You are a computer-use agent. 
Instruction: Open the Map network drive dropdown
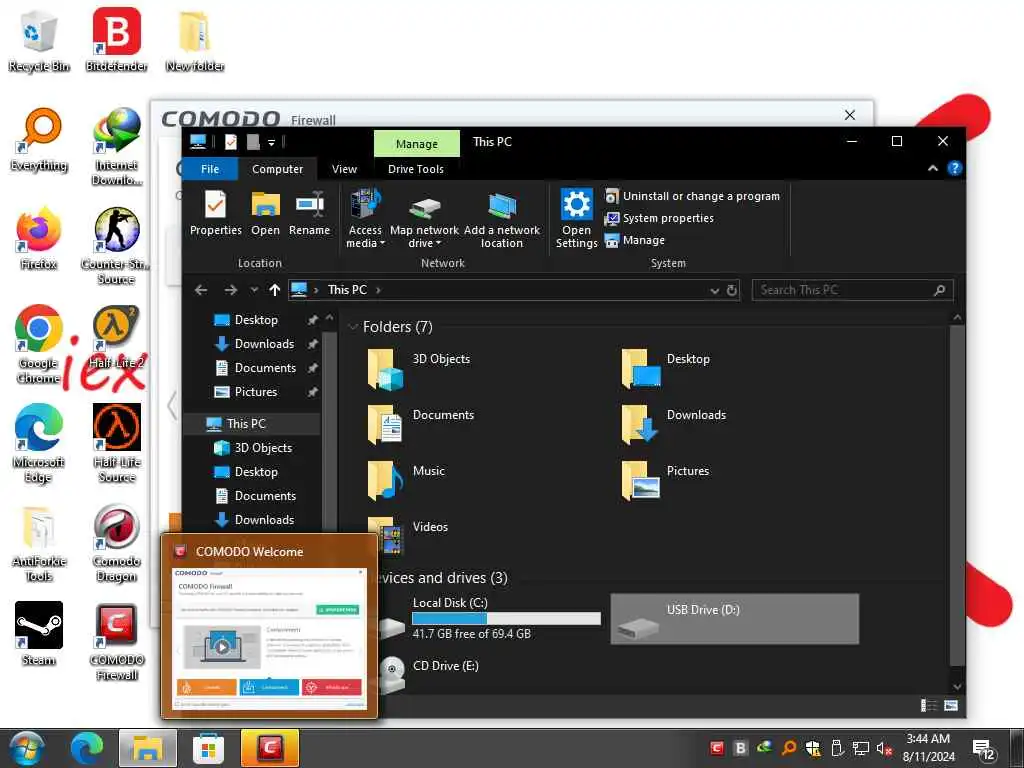tap(424, 218)
